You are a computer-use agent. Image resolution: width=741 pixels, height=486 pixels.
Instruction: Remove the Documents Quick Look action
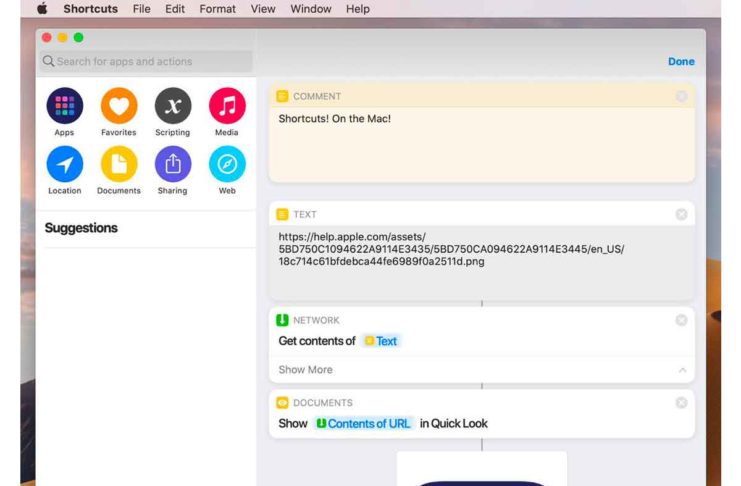point(681,403)
